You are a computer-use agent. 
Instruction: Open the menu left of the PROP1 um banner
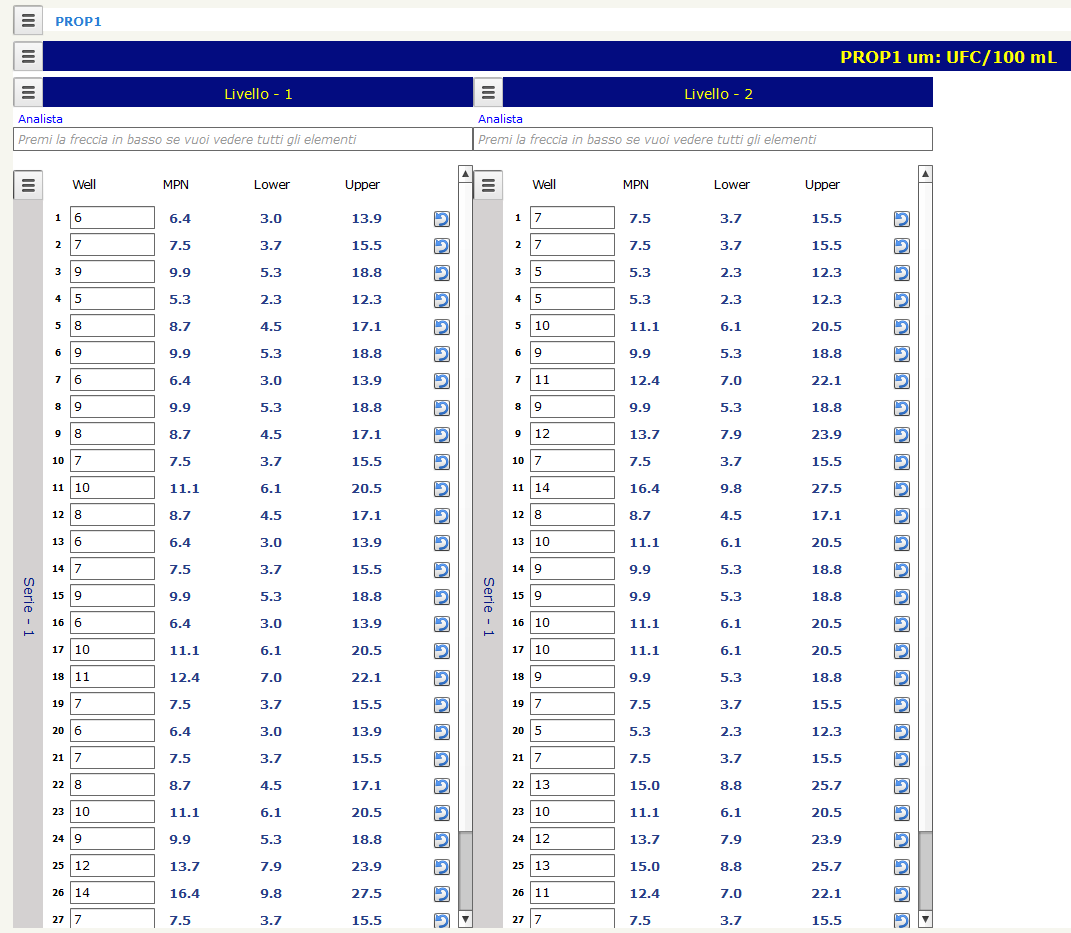point(28,56)
